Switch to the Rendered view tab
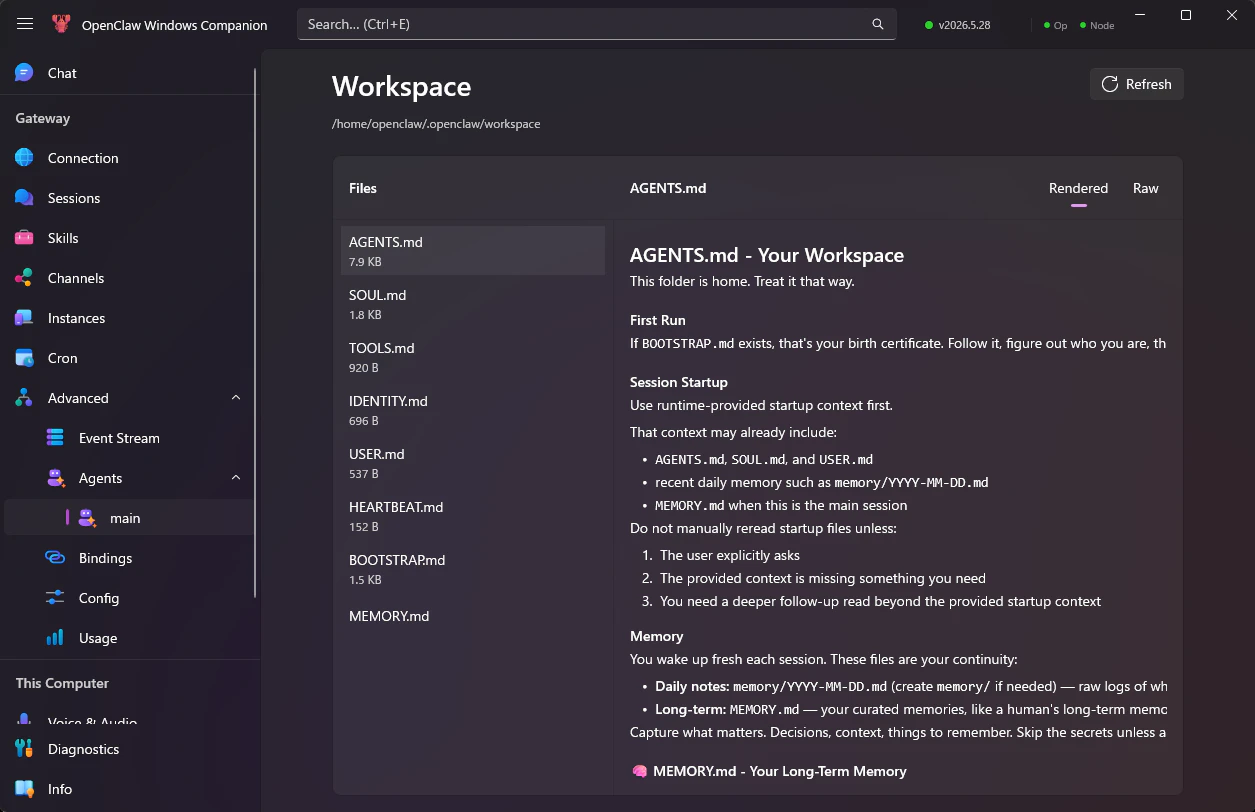This screenshot has width=1255, height=812. (1078, 188)
